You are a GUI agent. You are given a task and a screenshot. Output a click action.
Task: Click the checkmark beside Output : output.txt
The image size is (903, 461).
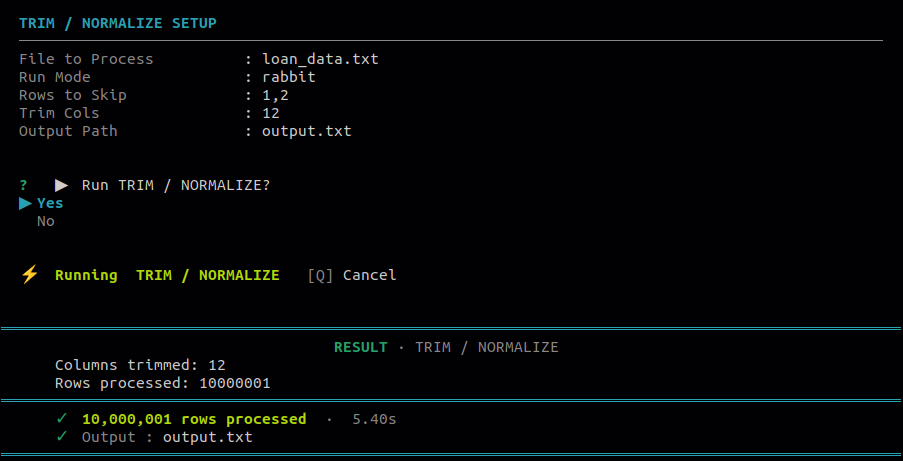62,437
